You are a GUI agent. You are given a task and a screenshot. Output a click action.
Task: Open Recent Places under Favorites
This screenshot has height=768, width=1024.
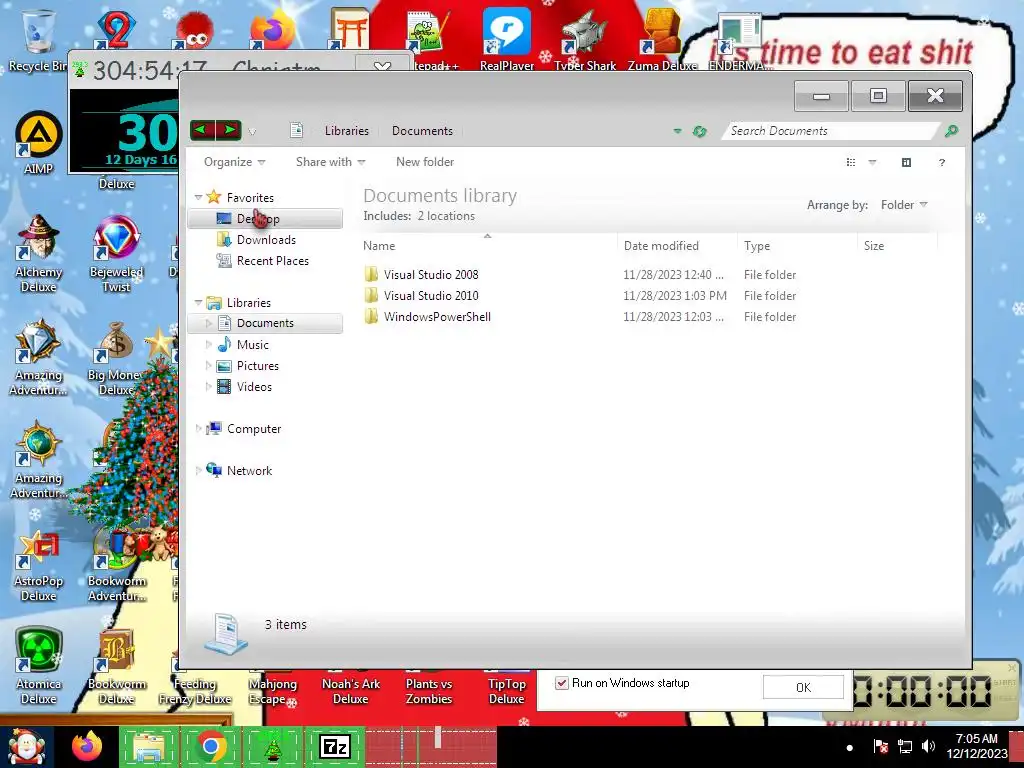click(272, 261)
